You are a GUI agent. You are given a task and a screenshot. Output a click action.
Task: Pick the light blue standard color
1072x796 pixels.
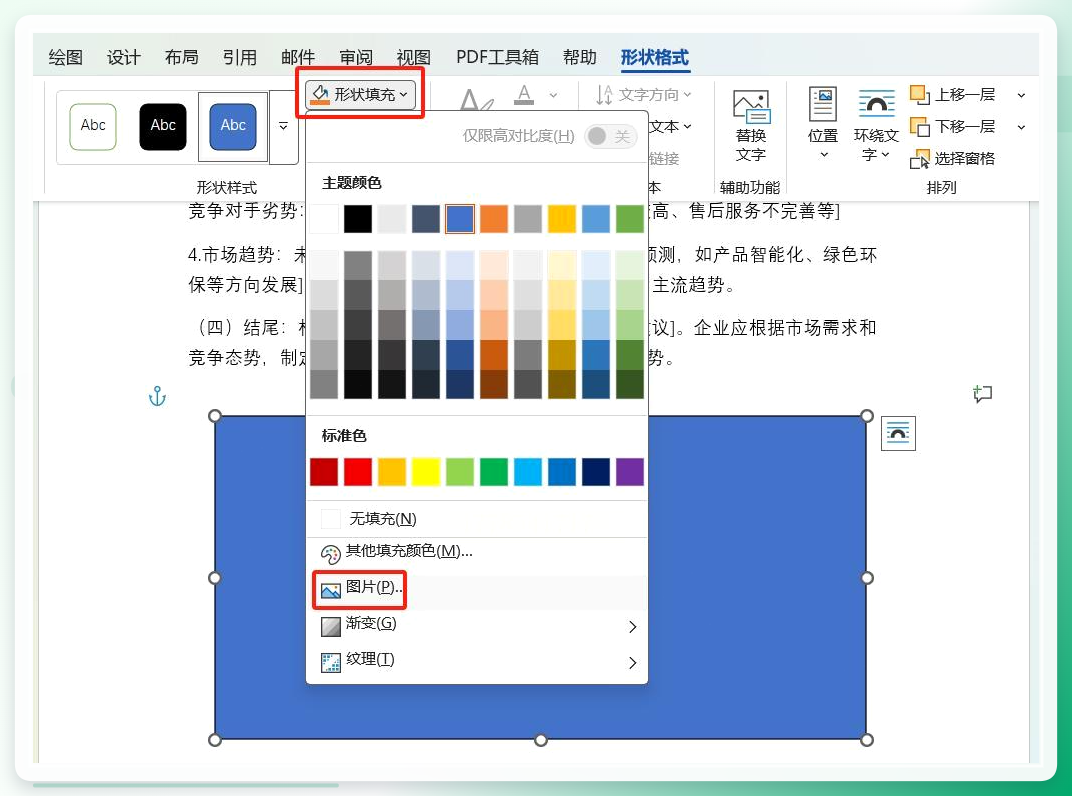click(528, 472)
